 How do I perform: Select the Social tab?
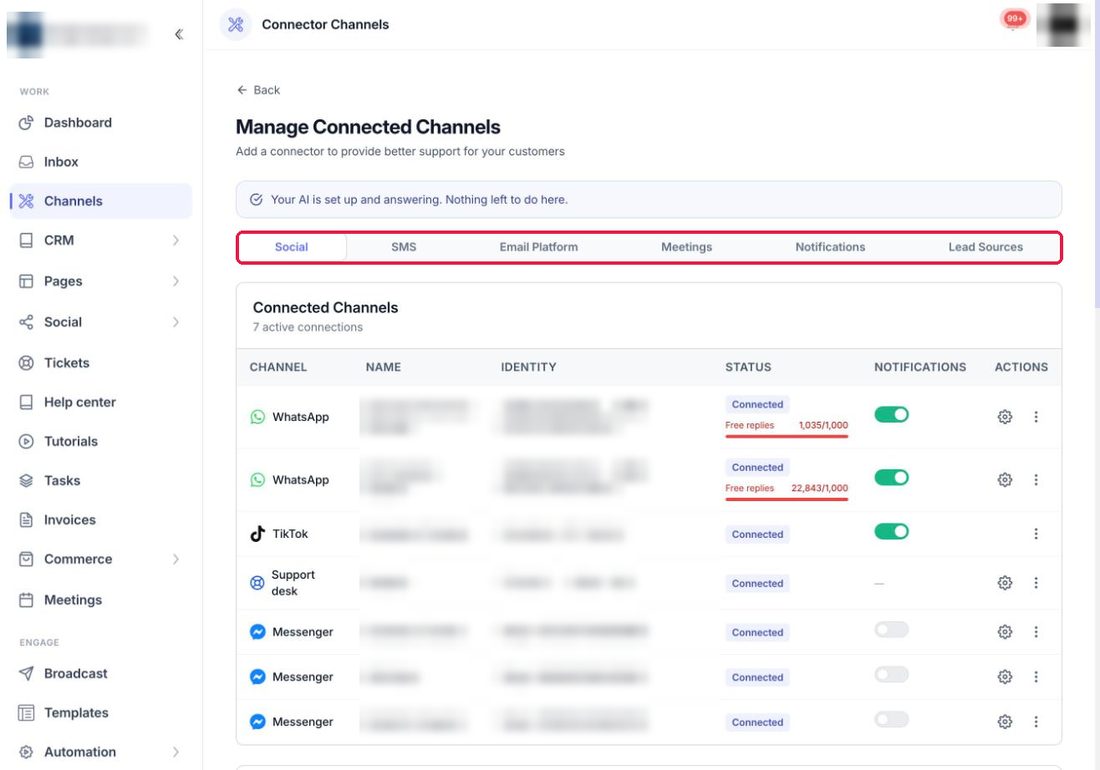tap(292, 247)
